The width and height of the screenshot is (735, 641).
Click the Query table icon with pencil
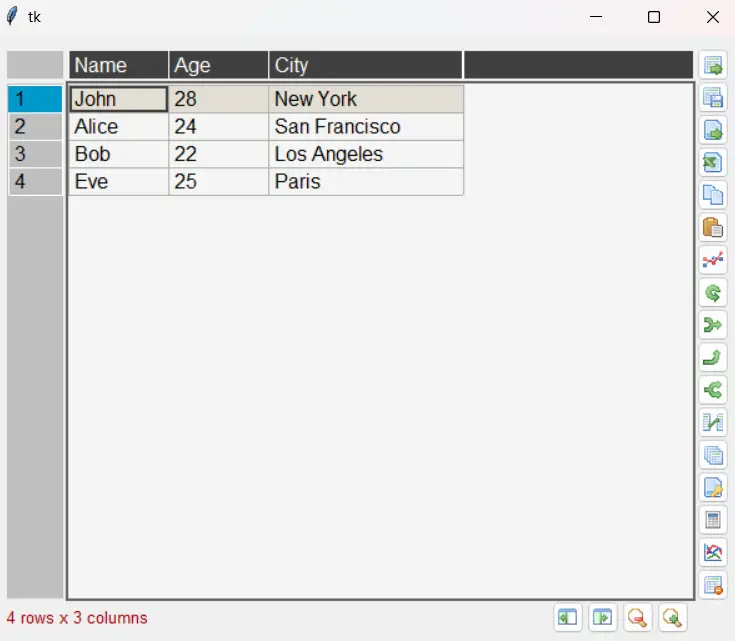tap(712, 487)
